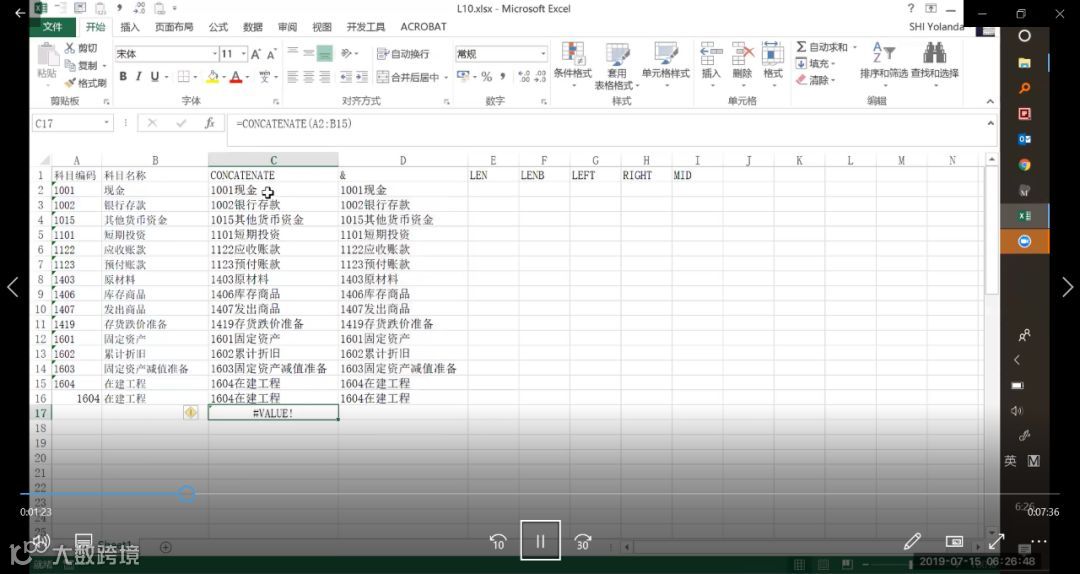
Task: Apply percent style number format
Action: click(x=486, y=76)
